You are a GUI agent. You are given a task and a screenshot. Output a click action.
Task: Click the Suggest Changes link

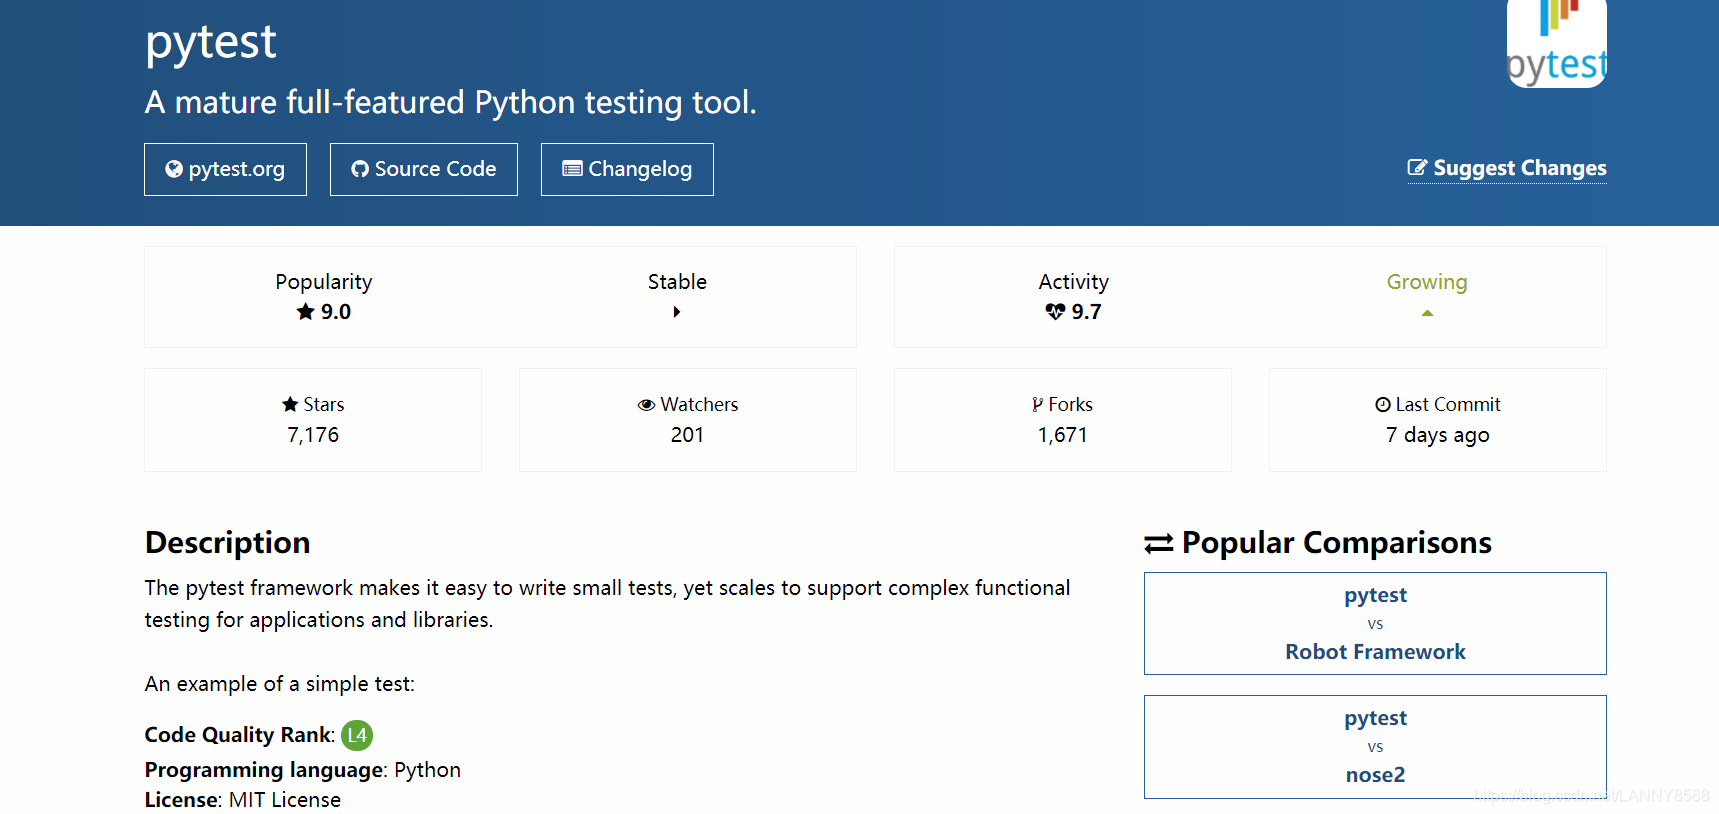point(1507,168)
